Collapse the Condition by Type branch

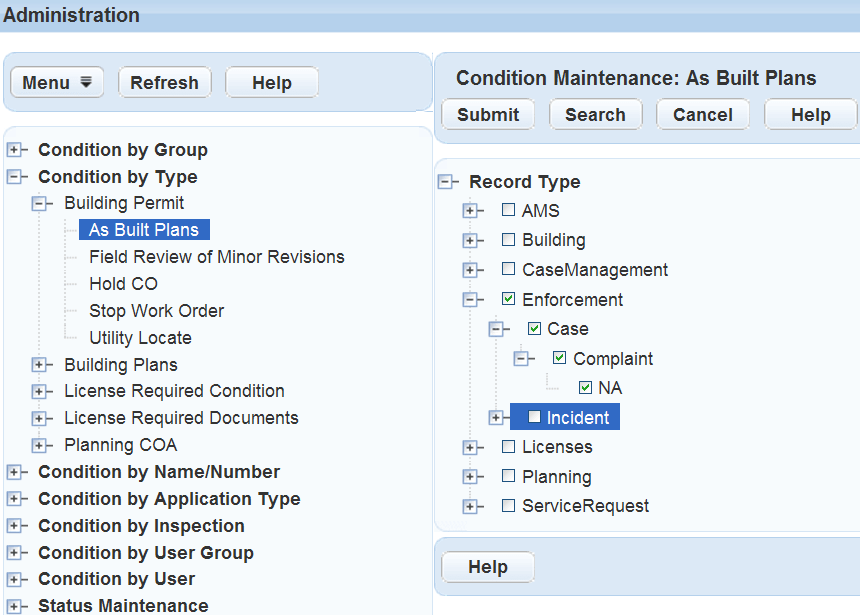(x=18, y=176)
